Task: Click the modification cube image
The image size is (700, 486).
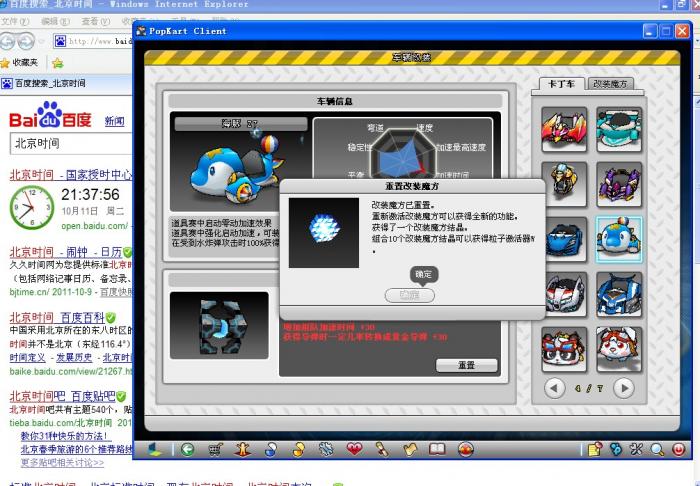Action: [219, 325]
